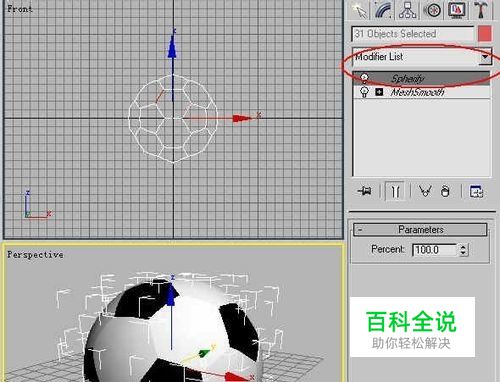Screen dimensions: 500x382
Task: Open Configure Modifier Sets icon
Action: [476, 191]
